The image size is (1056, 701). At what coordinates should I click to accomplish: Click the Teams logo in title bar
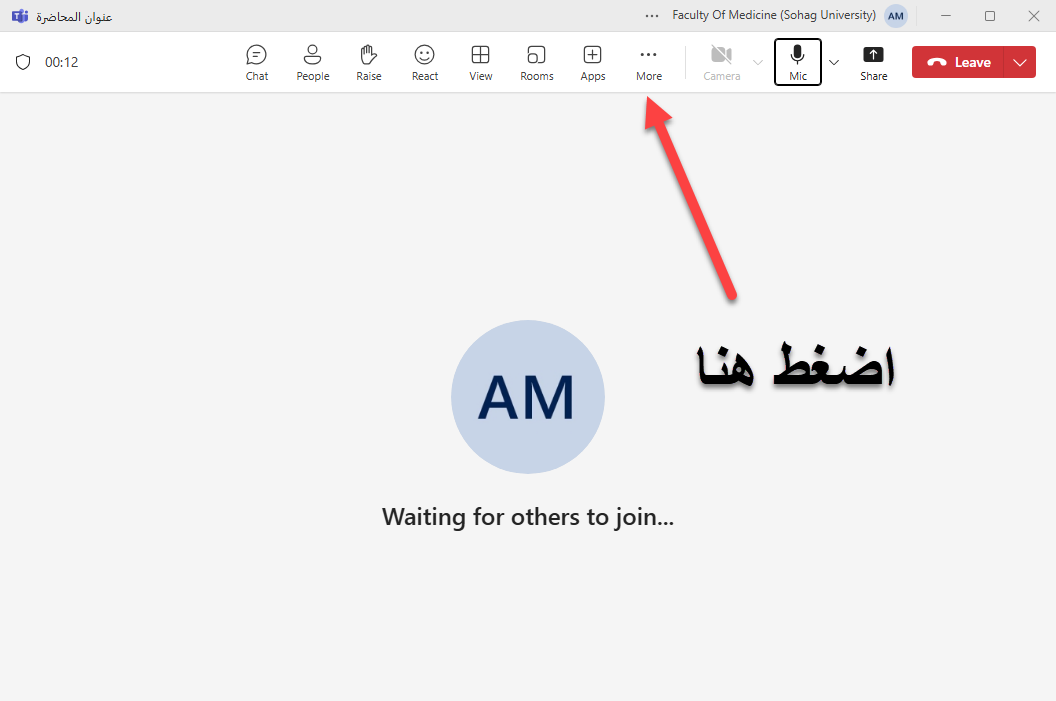(x=20, y=16)
